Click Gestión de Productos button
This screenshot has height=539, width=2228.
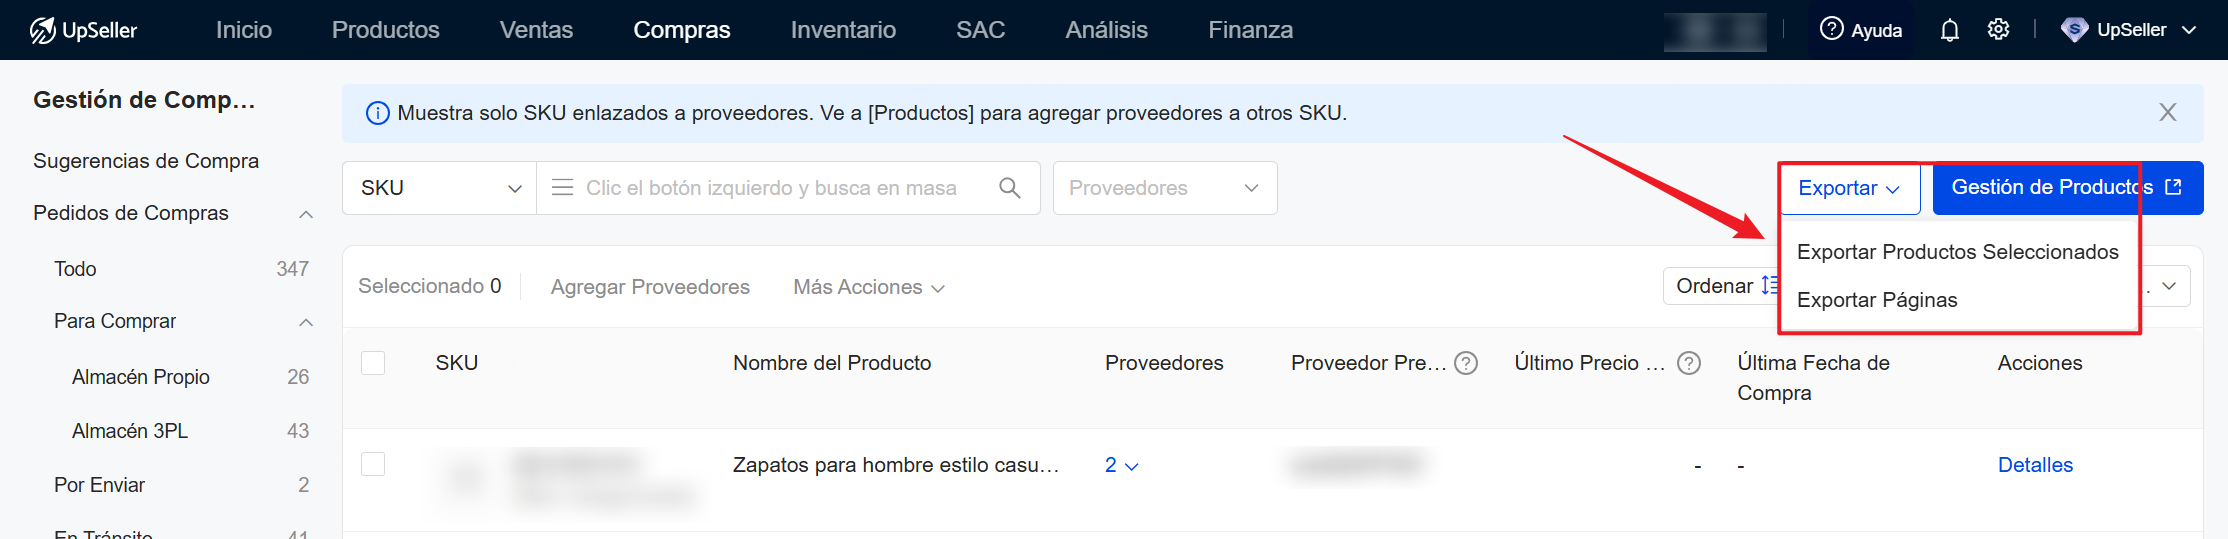point(2068,188)
